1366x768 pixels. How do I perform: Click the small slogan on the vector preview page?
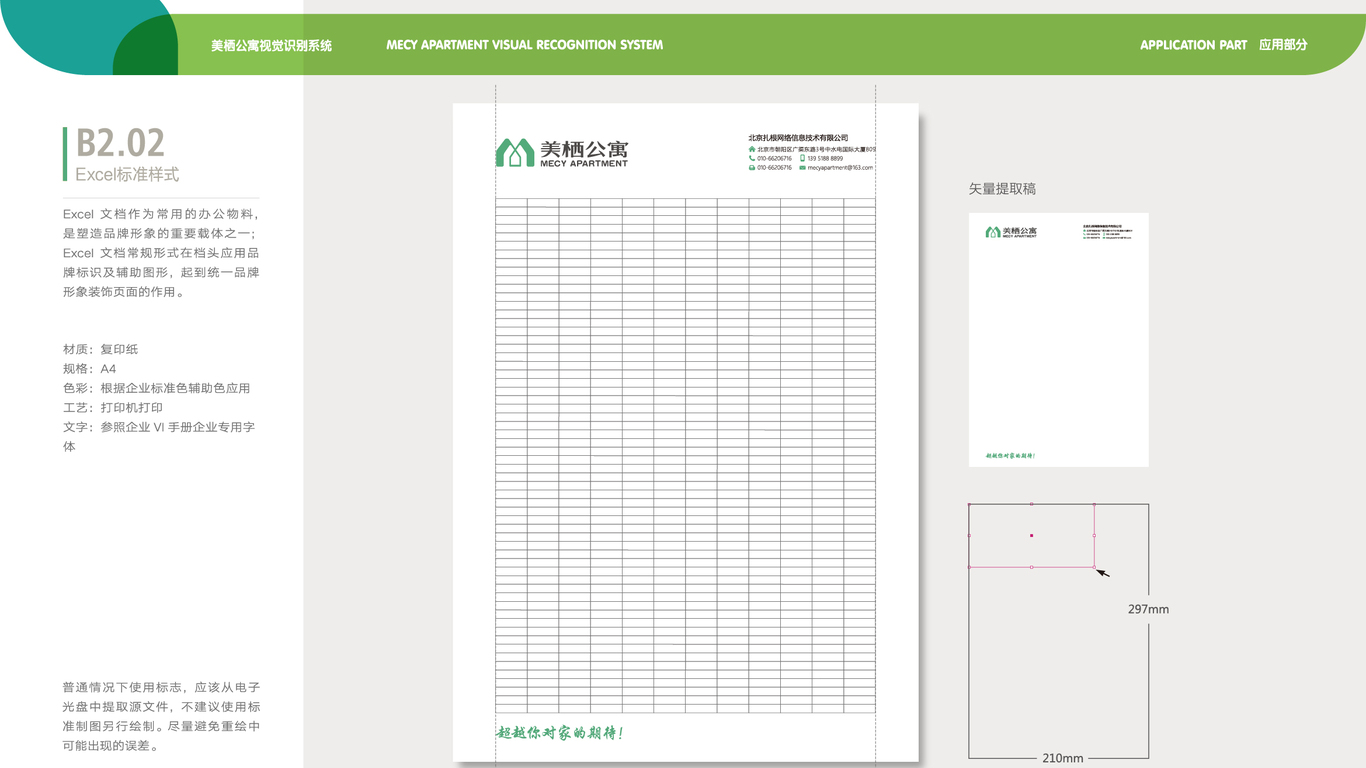point(1010,456)
